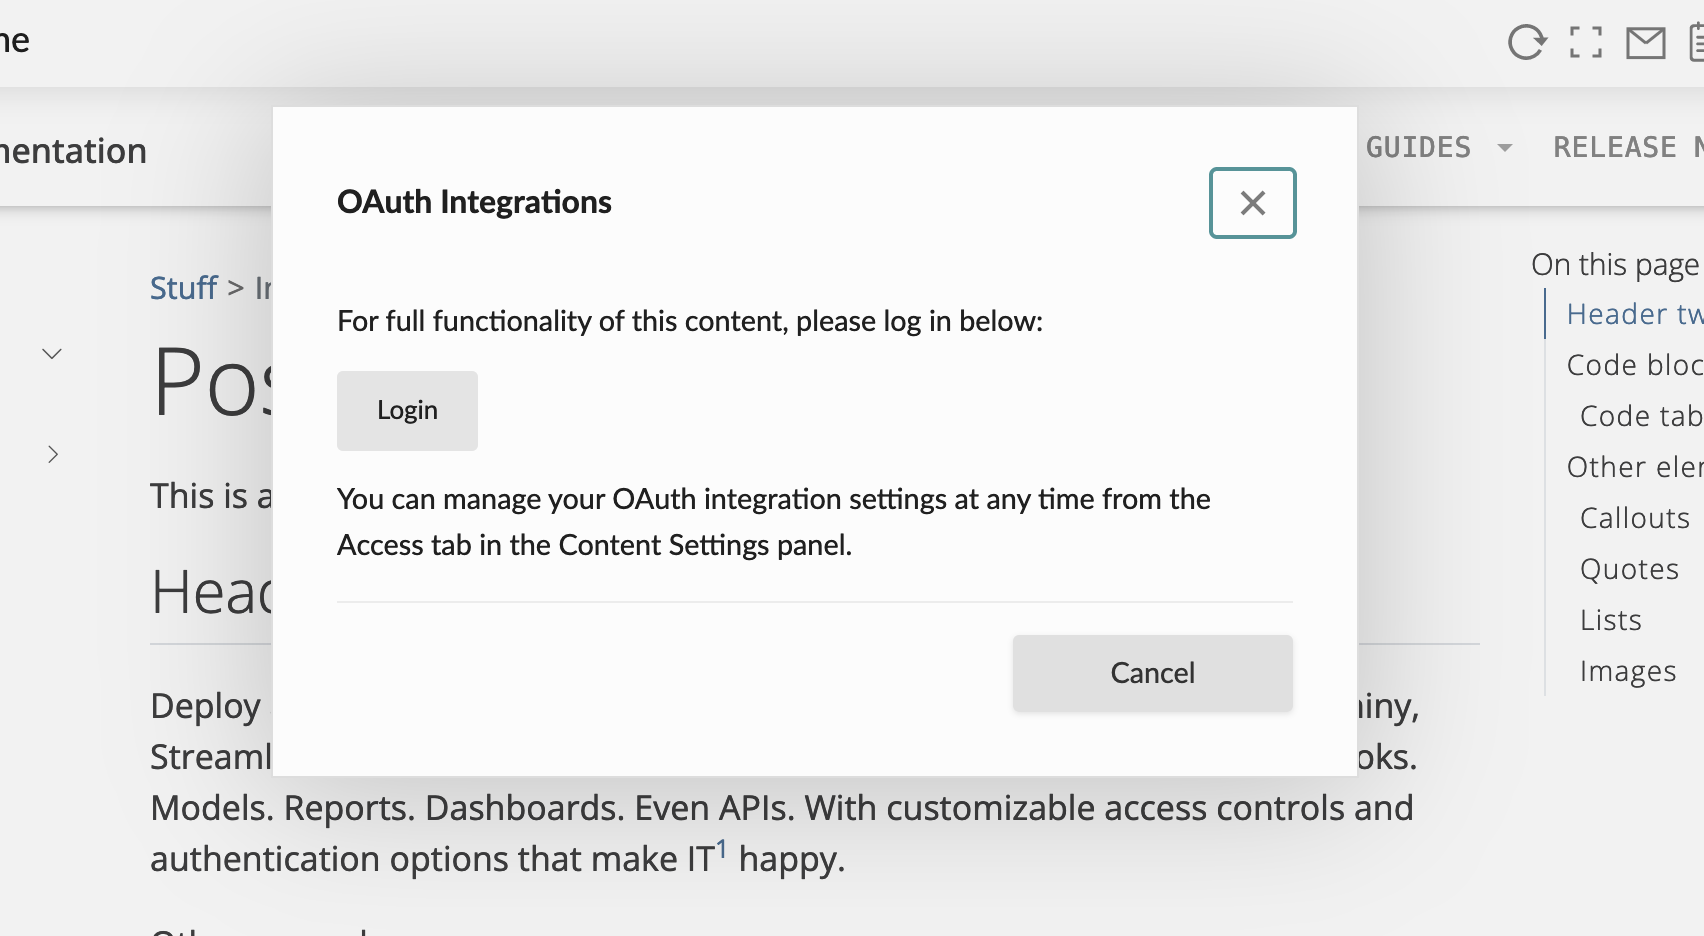Open the GUIDES dropdown menu
1704x936 pixels.
point(1418,147)
